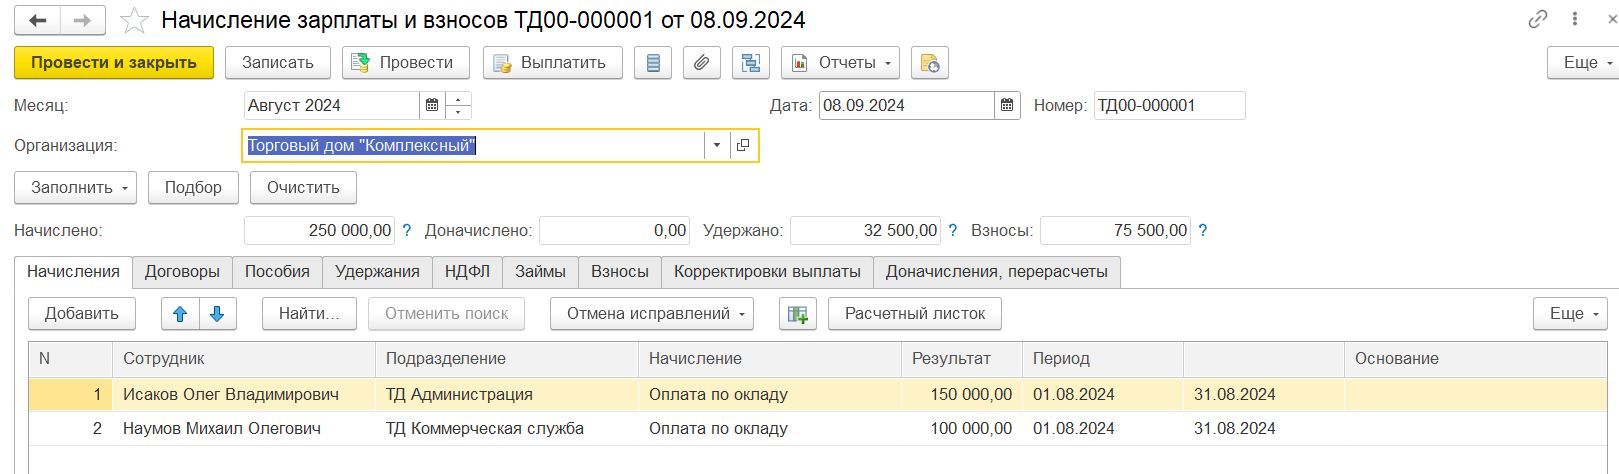The height and width of the screenshot is (474, 1619).
Task: Click the question mark next to Удержано
Action: point(953,230)
